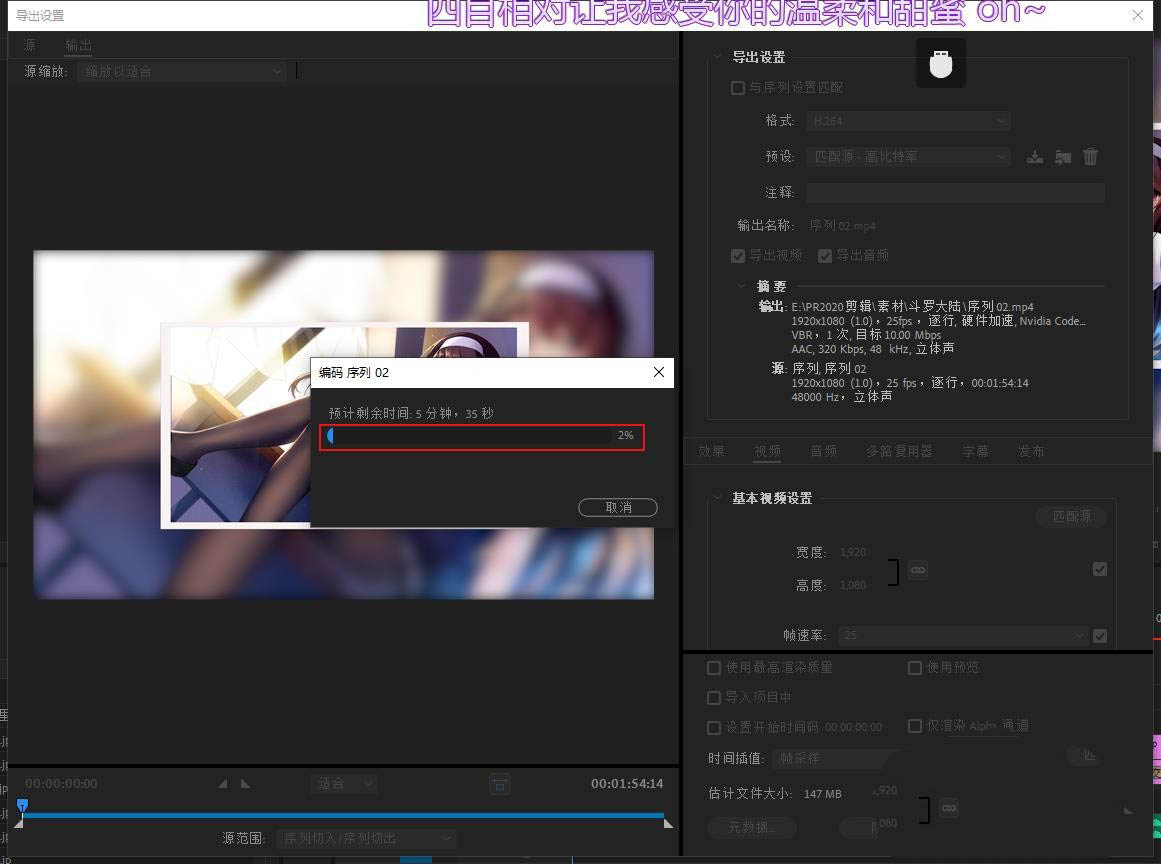Click the encoding progress bar
Viewport: 1161px width, 864px height.
(x=470, y=436)
